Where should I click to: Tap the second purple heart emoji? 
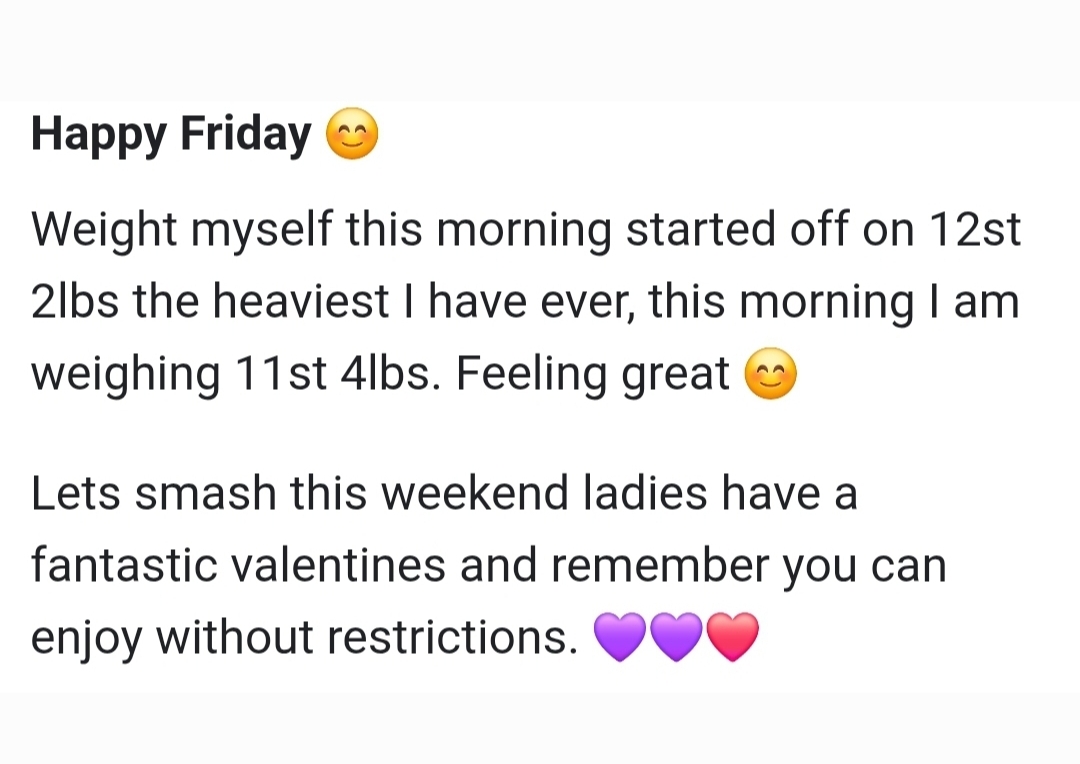click(677, 637)
